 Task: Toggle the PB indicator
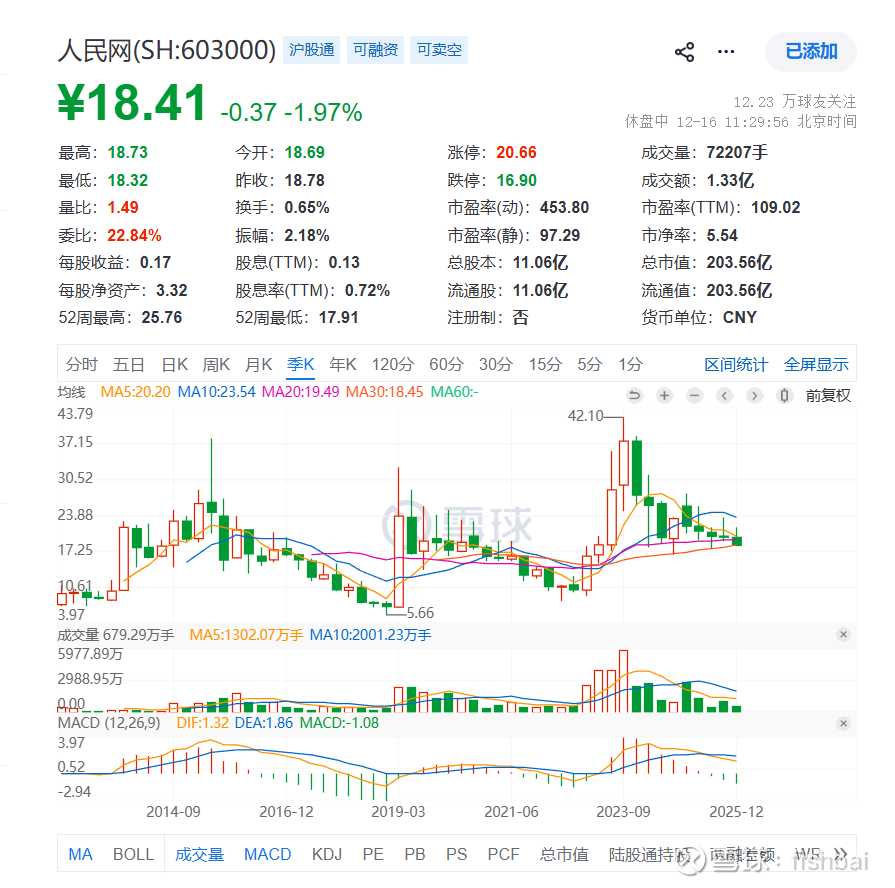[x=415, y=854]
